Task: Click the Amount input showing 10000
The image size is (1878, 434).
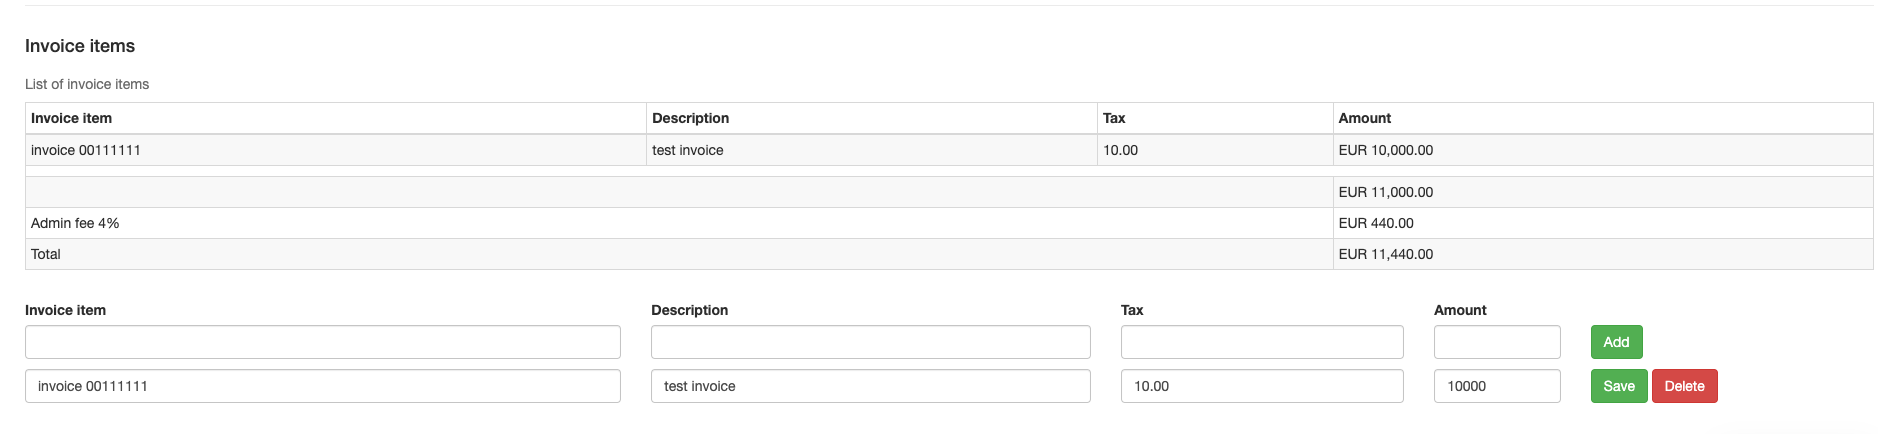Action: [x=1496, y=386]
